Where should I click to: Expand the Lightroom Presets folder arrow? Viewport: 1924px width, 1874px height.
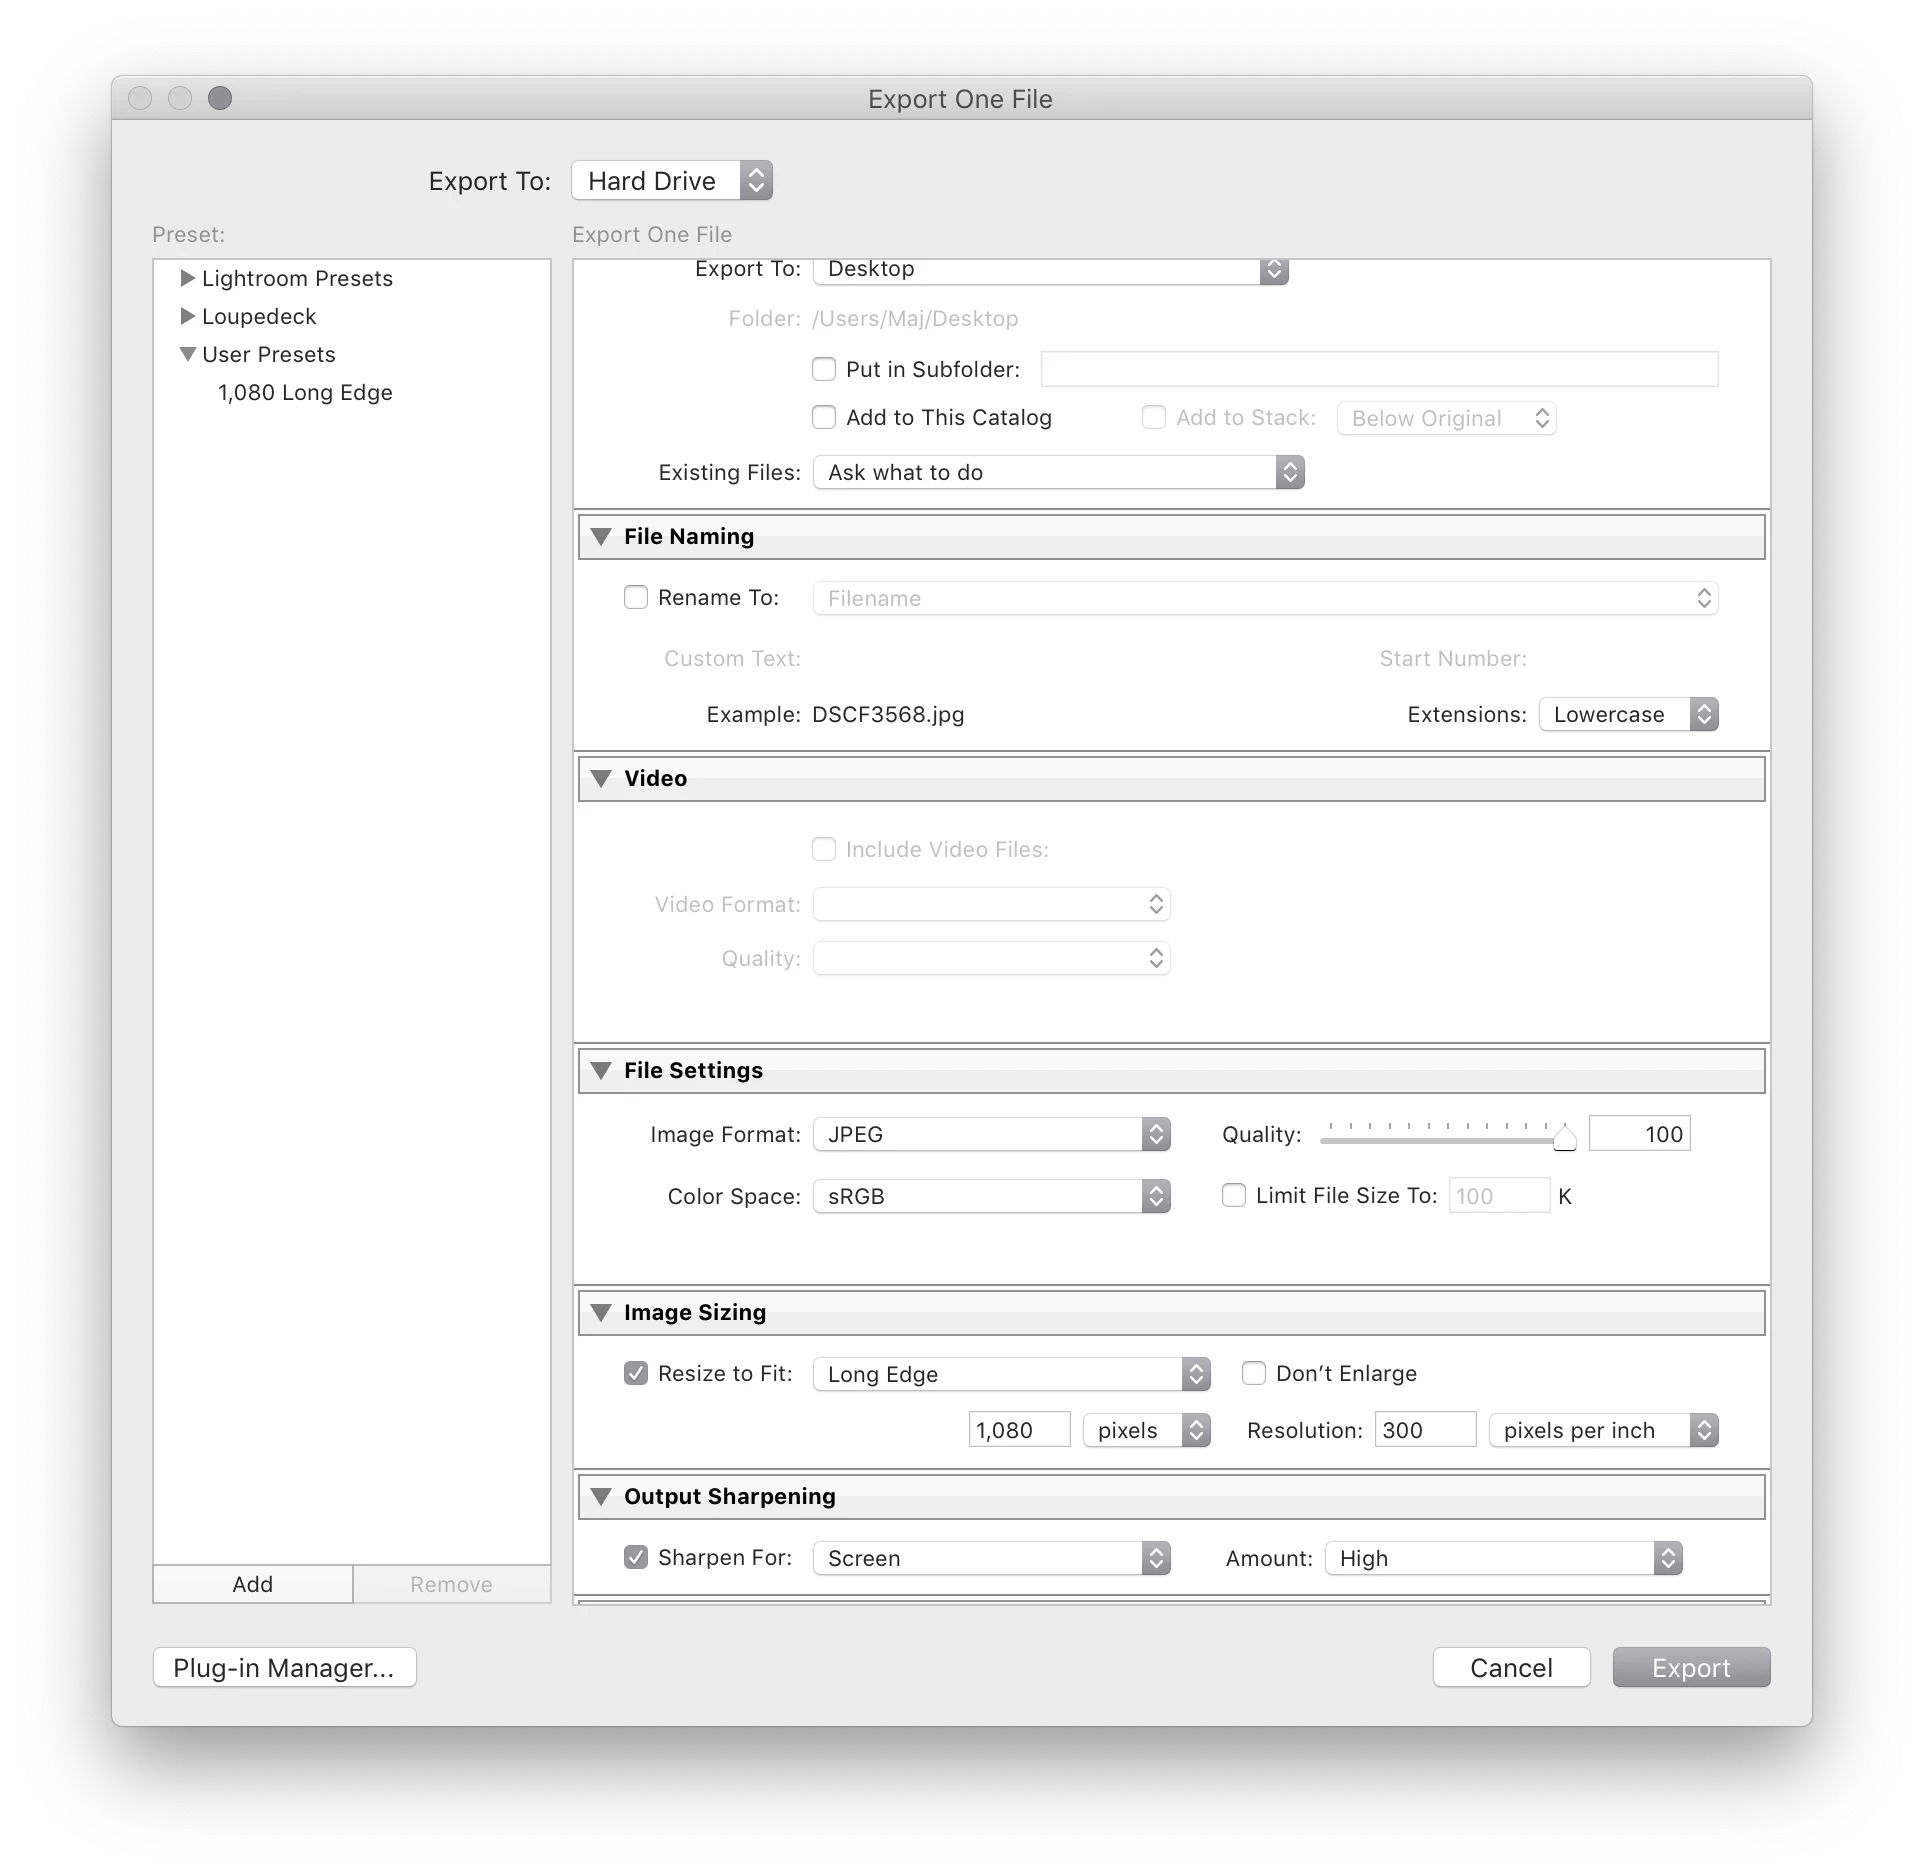coord(187,278)
